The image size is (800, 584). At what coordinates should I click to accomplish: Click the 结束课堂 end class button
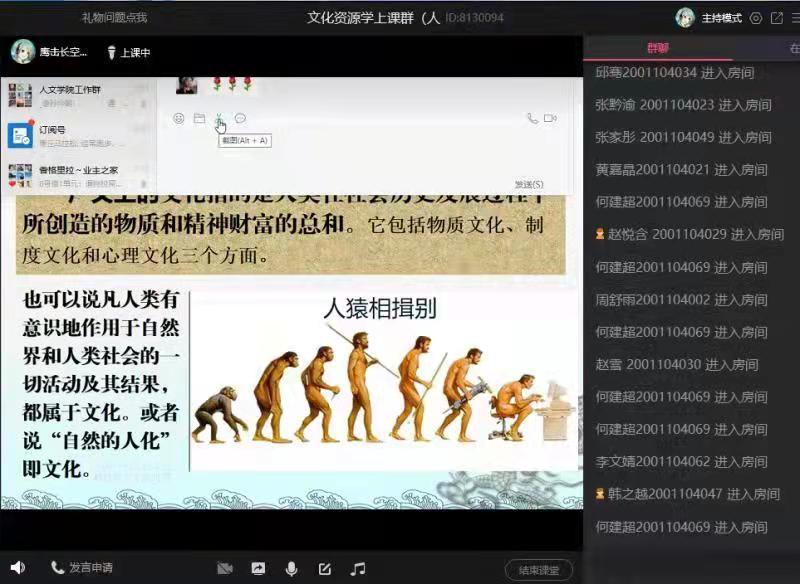coord(539,569)
